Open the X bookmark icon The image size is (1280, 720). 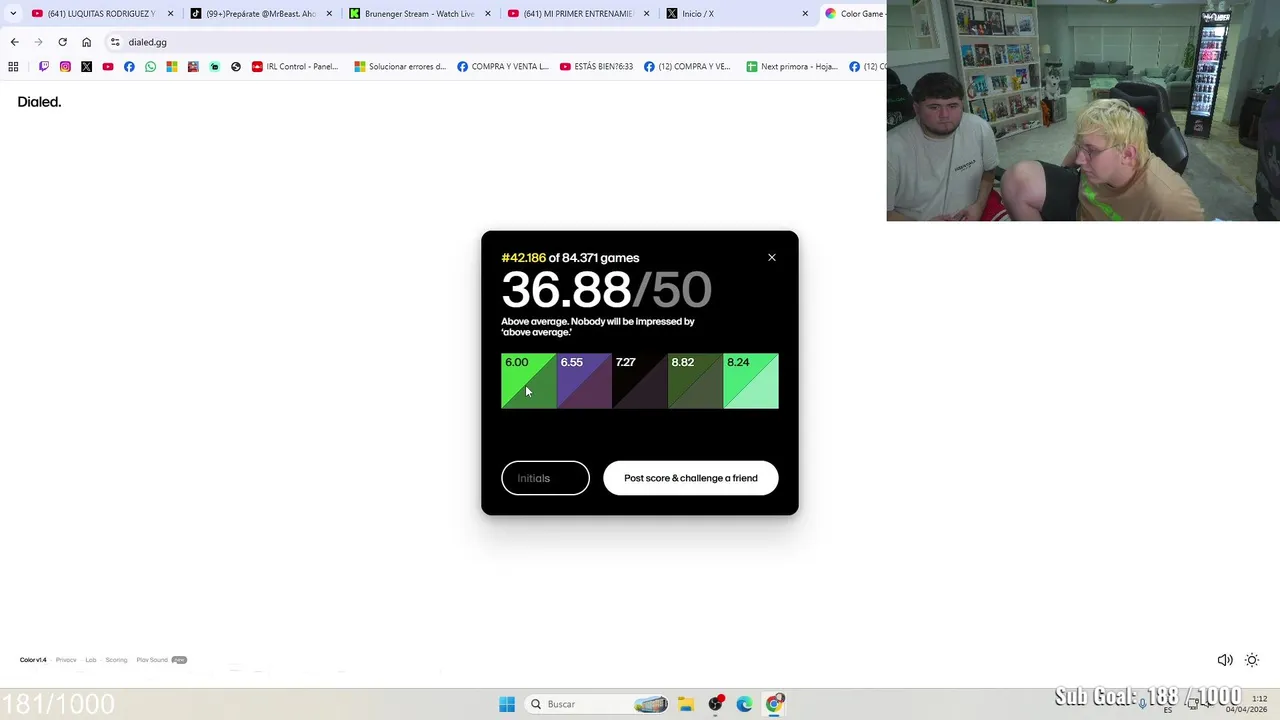pos(86,67)
